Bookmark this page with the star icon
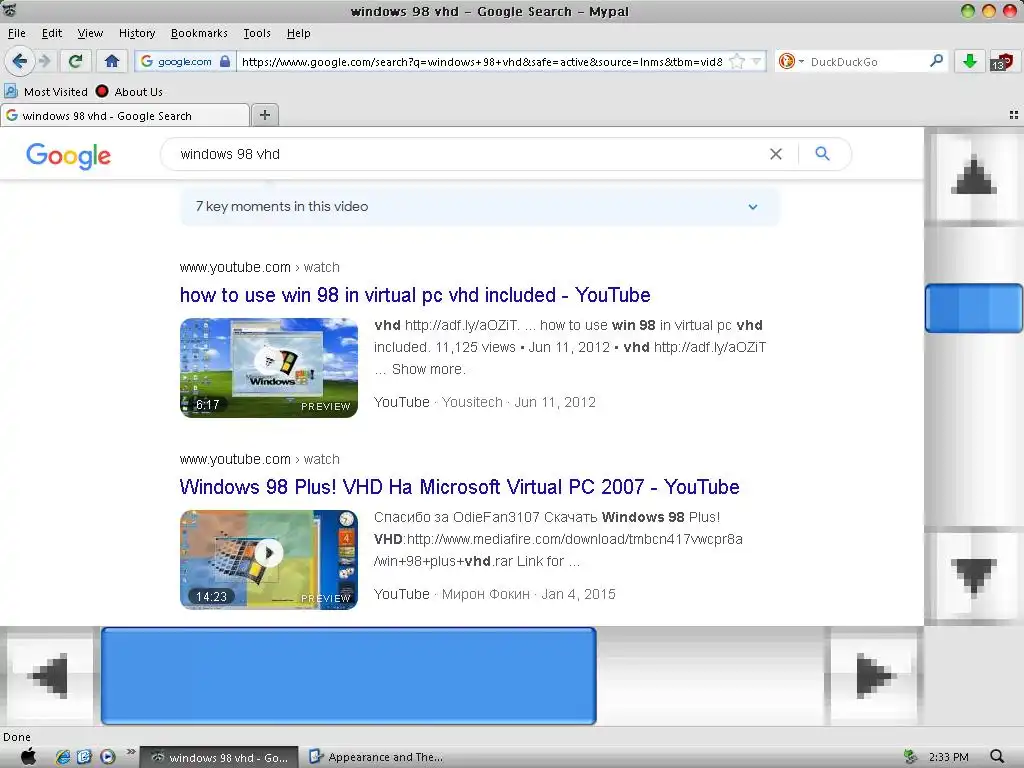 [x=737, y=61]
